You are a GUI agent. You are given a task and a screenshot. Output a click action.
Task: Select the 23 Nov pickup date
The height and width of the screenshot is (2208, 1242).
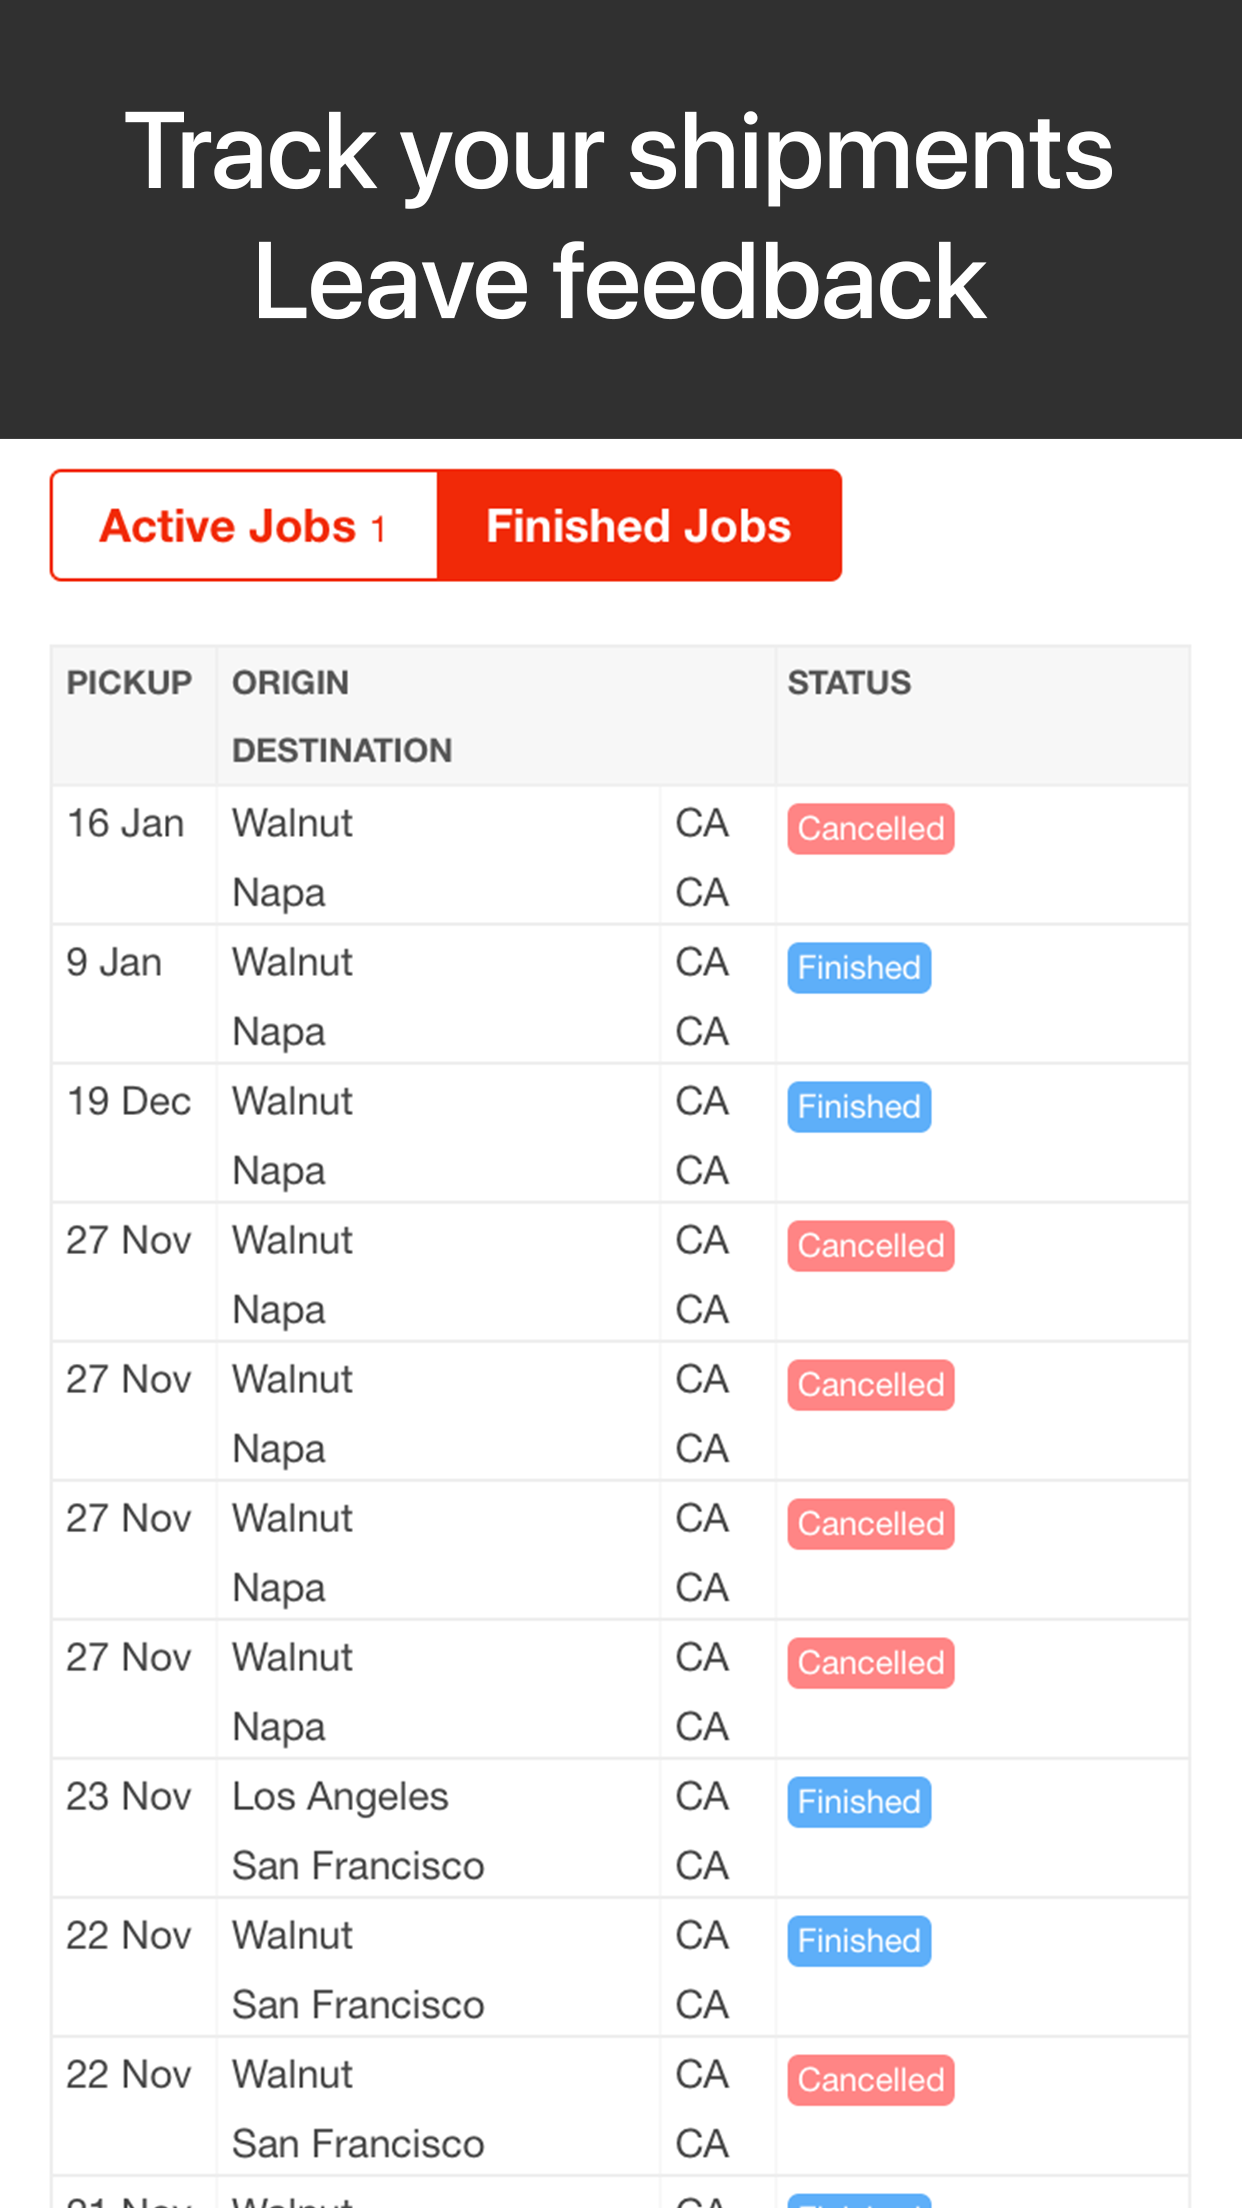128,1797
